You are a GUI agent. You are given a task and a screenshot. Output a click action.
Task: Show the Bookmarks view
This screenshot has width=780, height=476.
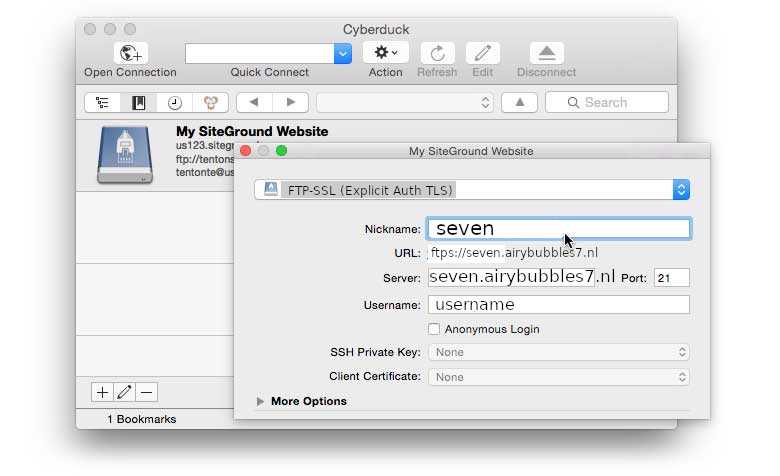pos(138,102)
